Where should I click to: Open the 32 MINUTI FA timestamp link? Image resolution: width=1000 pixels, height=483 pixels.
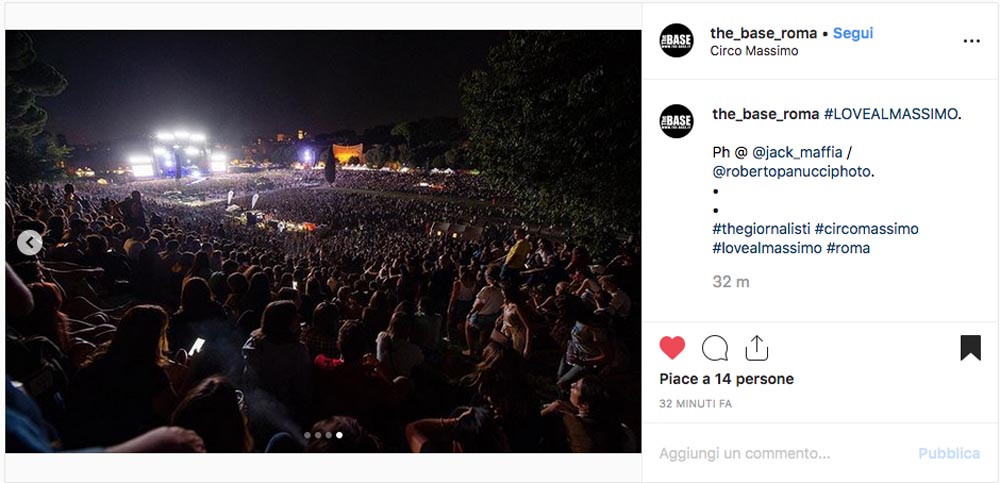(x=695, y=404)
